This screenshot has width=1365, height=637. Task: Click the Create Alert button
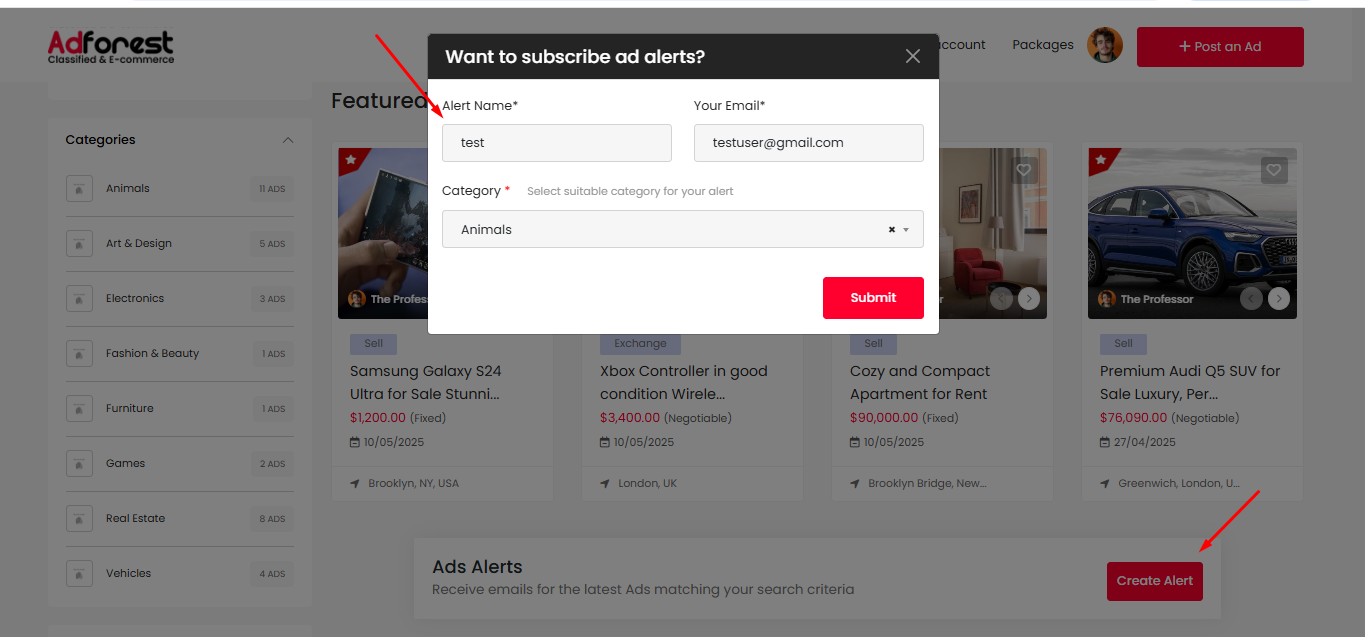1154,581
